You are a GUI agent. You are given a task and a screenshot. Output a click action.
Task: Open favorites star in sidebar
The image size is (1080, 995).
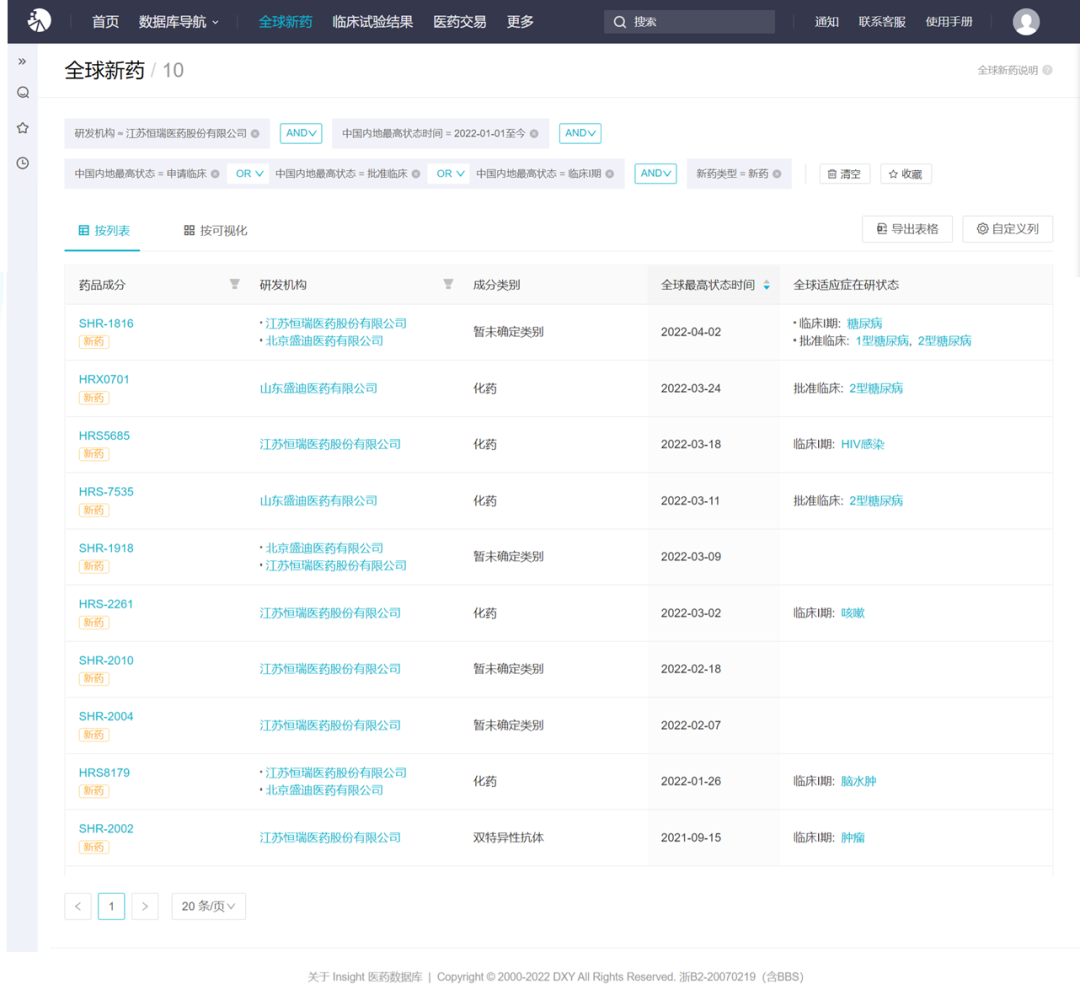pos(23,128)
